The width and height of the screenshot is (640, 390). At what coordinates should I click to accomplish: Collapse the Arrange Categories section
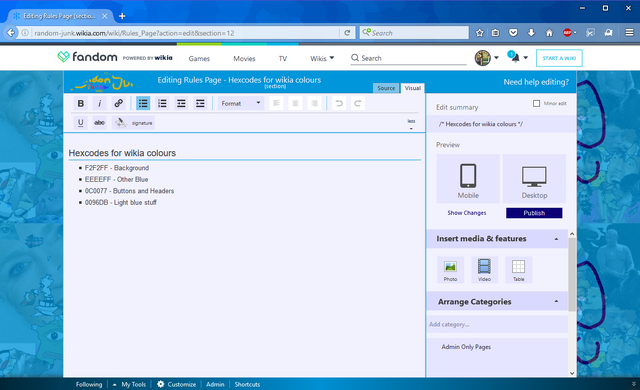[x=556, y=301]
